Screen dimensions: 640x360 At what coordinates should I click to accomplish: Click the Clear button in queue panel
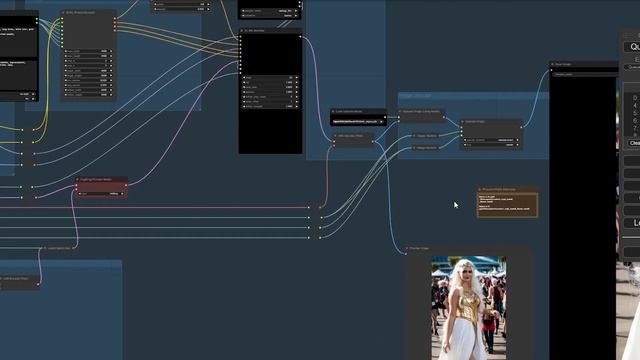[x=634, y=143]
